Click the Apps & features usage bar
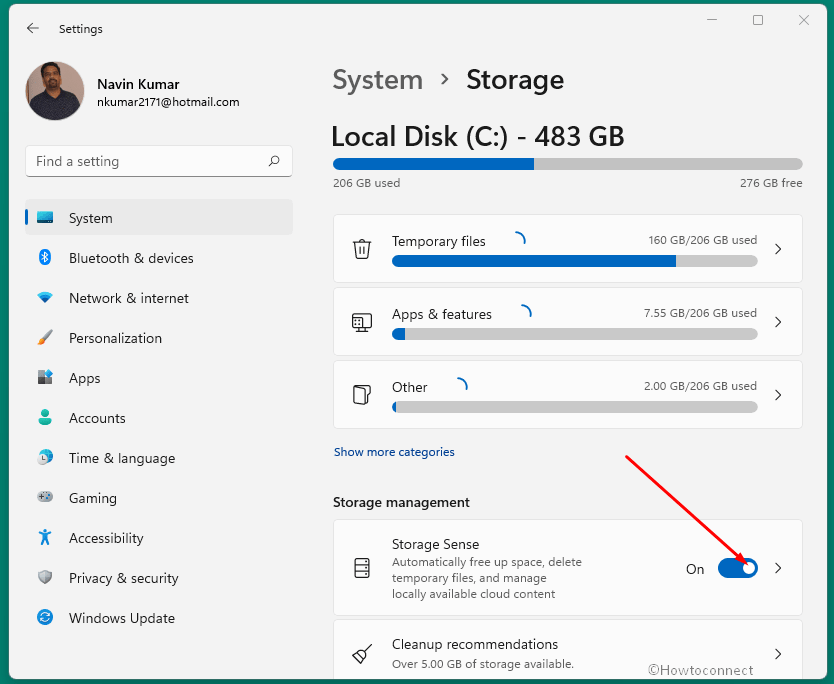834x684 pixels. pyautogui.click(x=574, y=334)
